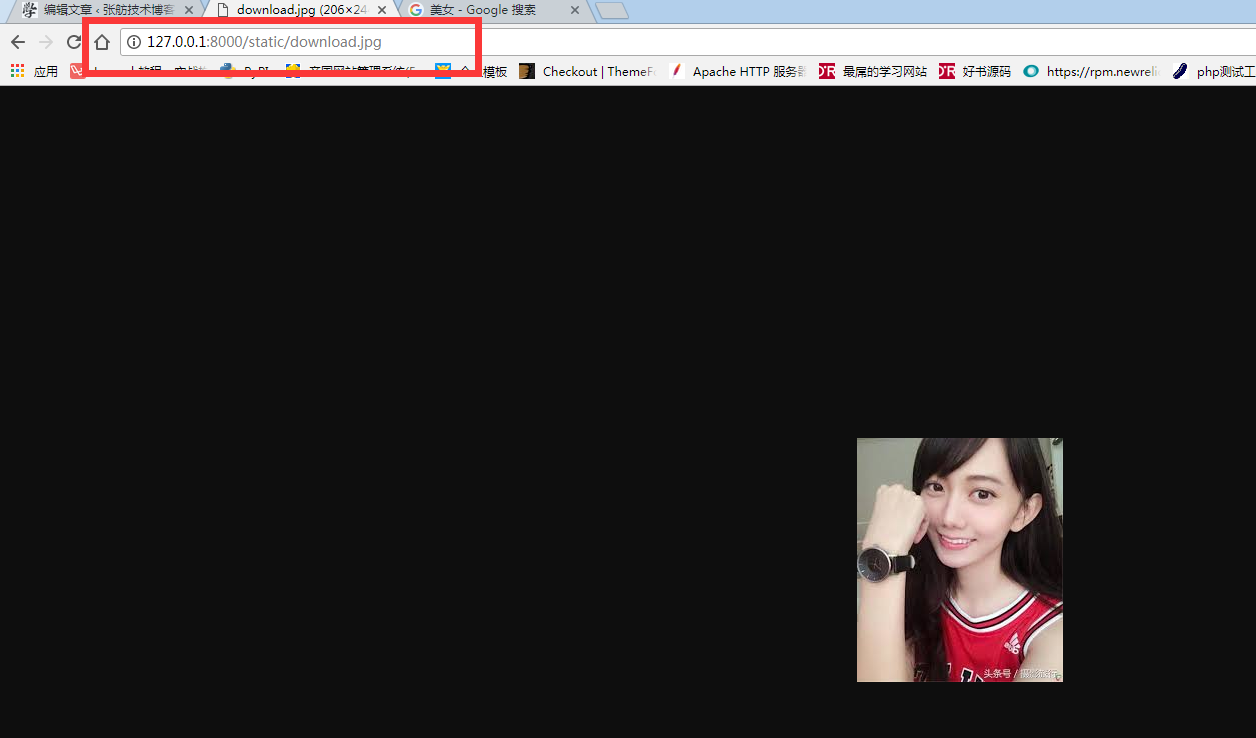Switch to the 美女 Google 搜索 tab
This screenshot has height=738, width=1256.
point(484,10)
